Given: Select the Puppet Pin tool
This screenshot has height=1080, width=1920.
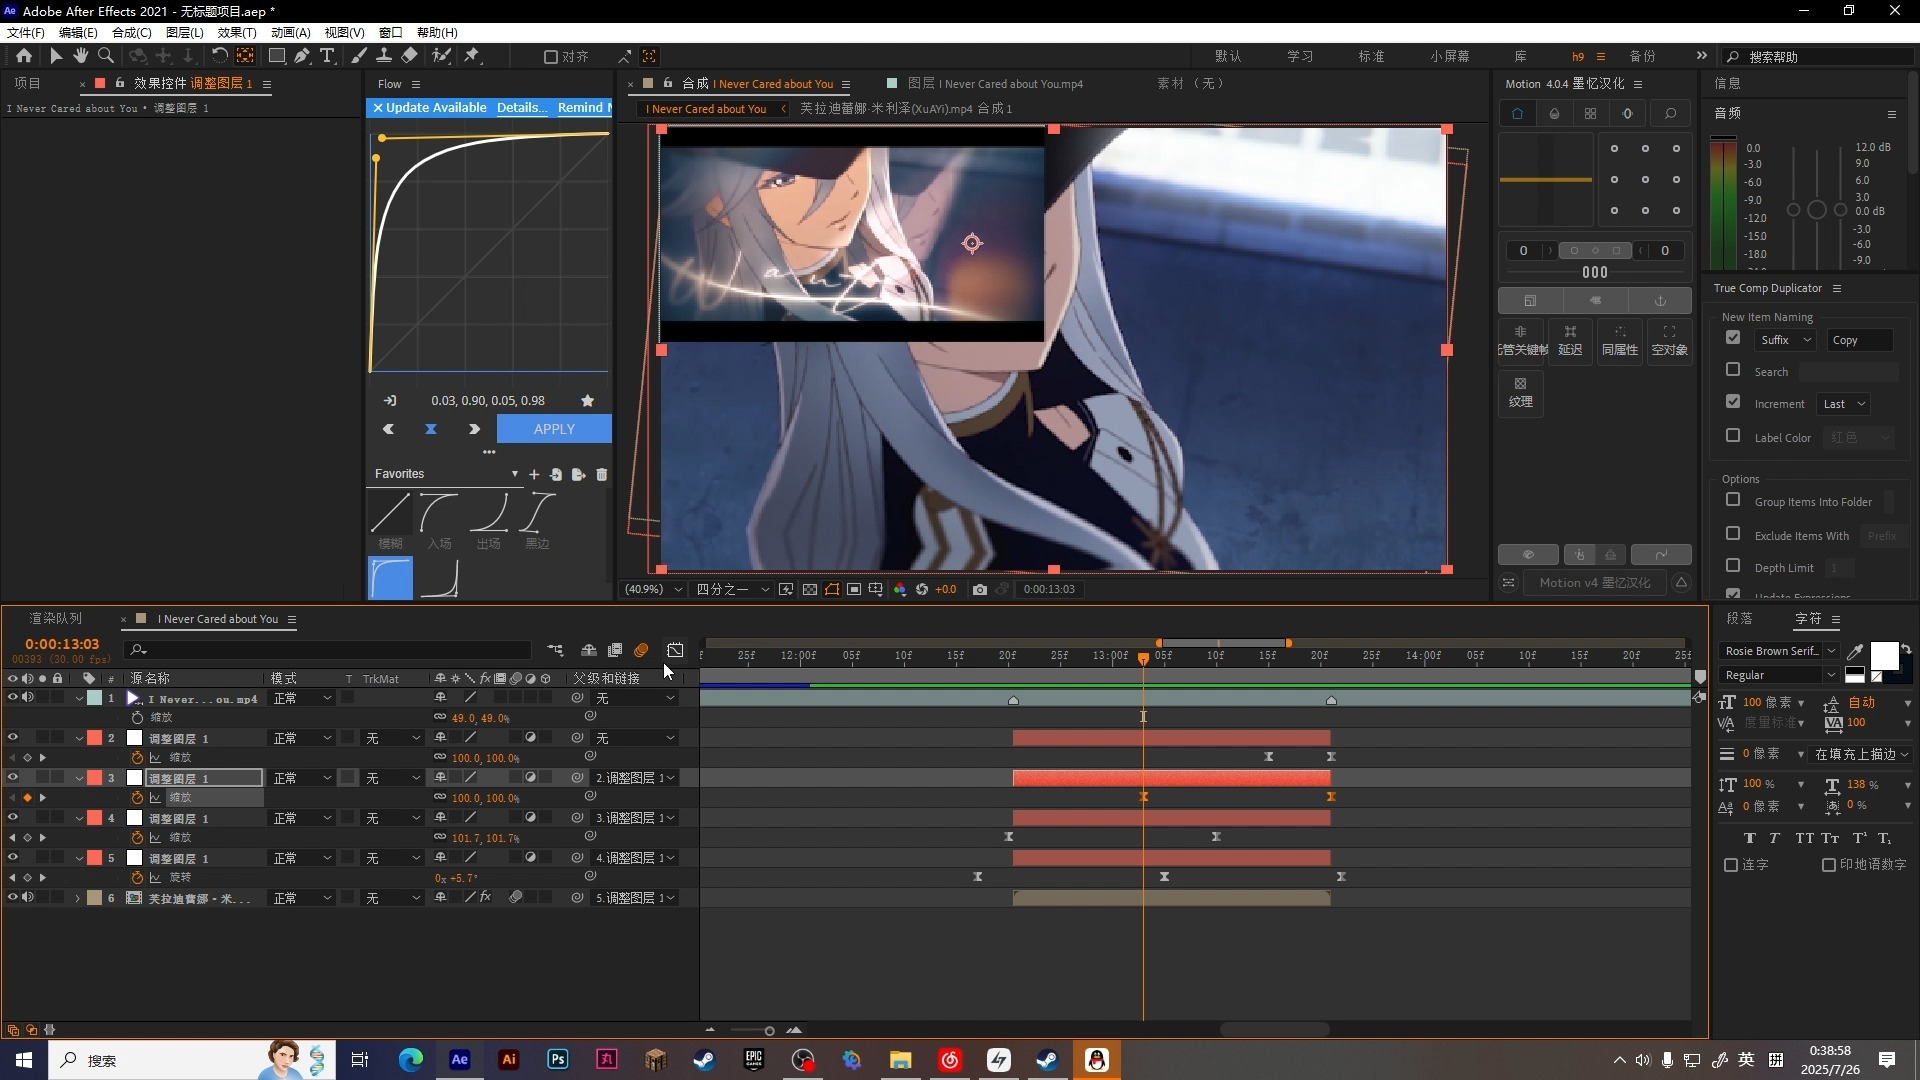Looking at the screenshot, I should click(x=472, y=56).
